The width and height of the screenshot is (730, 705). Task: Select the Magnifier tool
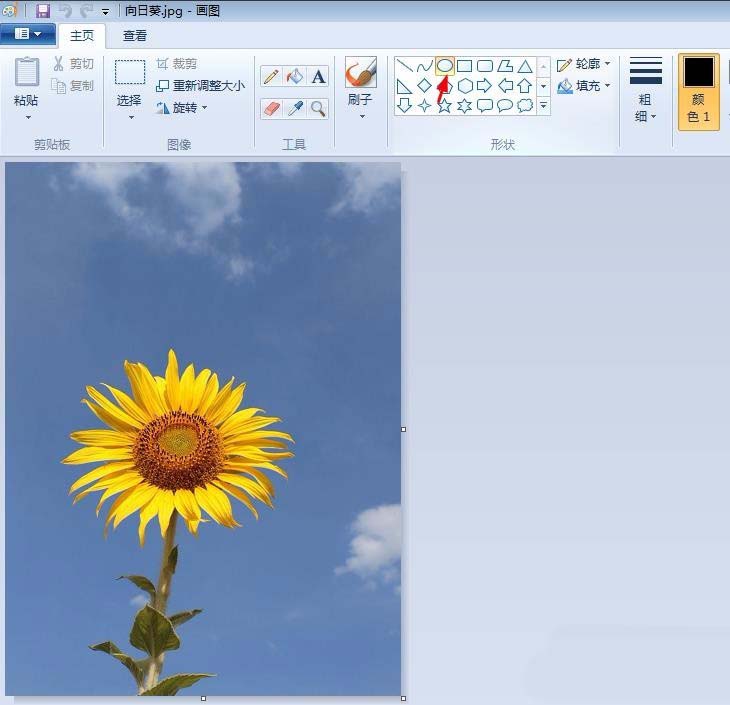(318, 109)
